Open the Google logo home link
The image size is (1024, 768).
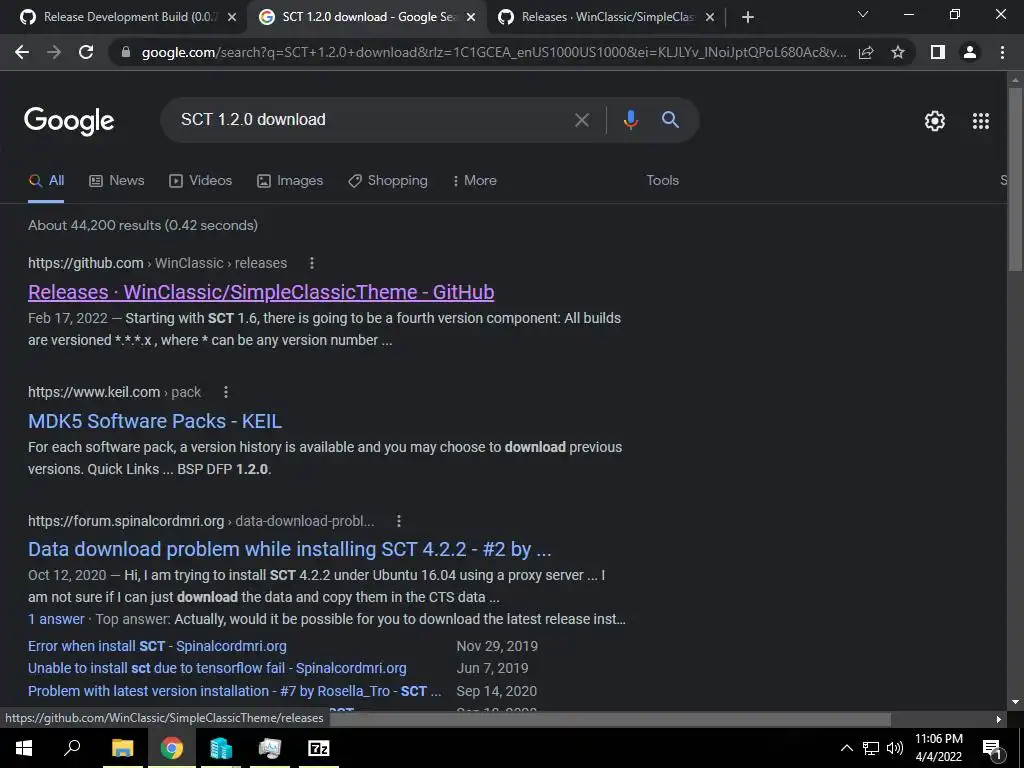(69, 121)
